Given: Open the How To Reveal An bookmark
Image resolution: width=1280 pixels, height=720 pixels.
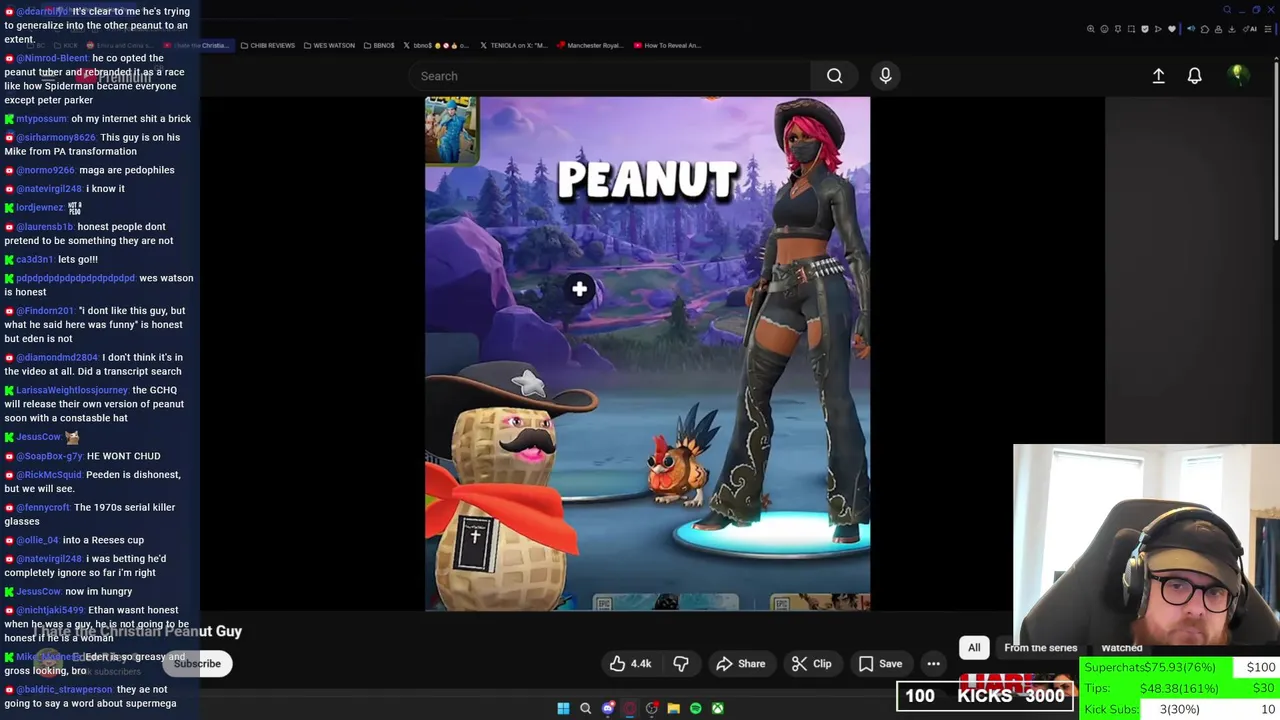Looking at the screenshot, I should tap(666, 45).
